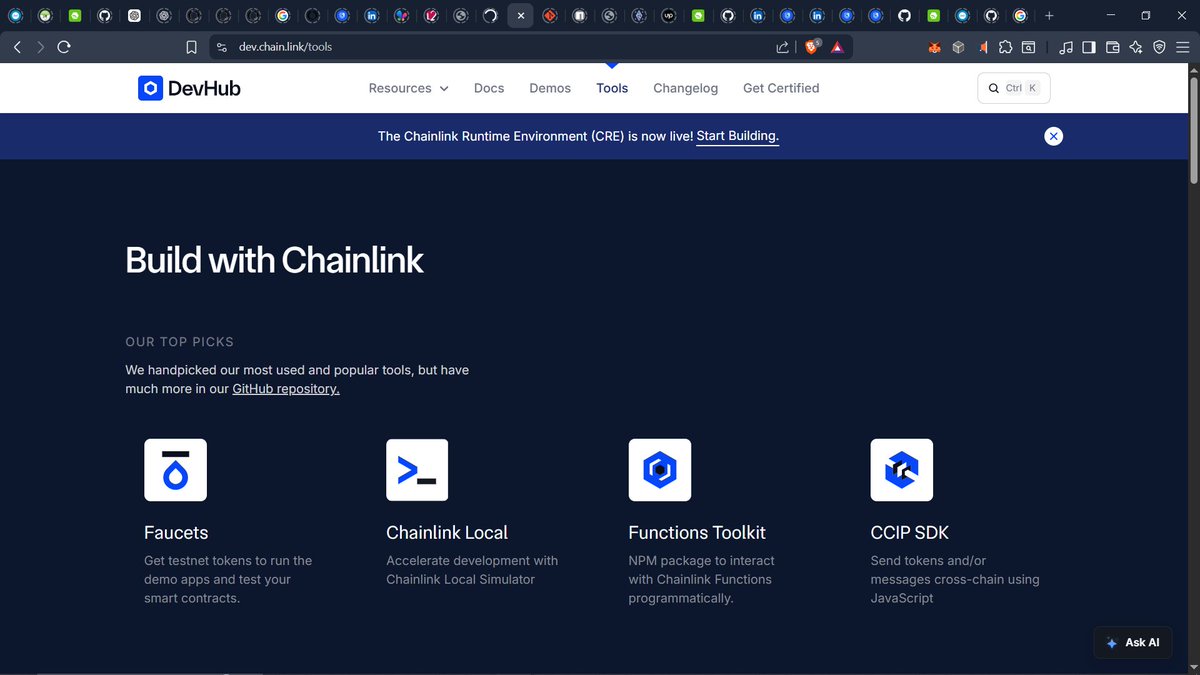The height and width of the screenshot is (675, 1200).
Task: Switch to the ChatGPT tab
Action: [134, 16]
